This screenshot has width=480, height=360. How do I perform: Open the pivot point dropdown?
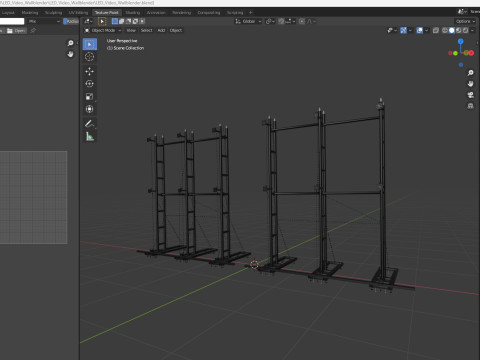[270, 21]
